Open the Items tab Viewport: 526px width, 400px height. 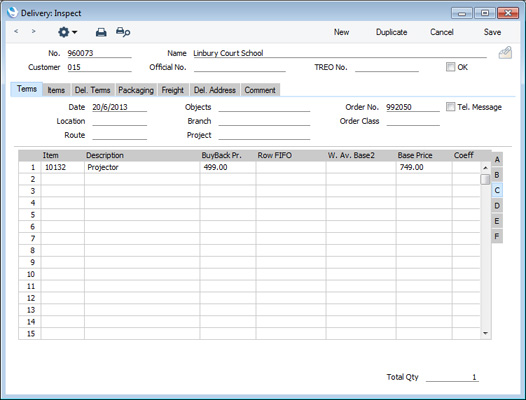pyautogui.click(x=56, y=90)
